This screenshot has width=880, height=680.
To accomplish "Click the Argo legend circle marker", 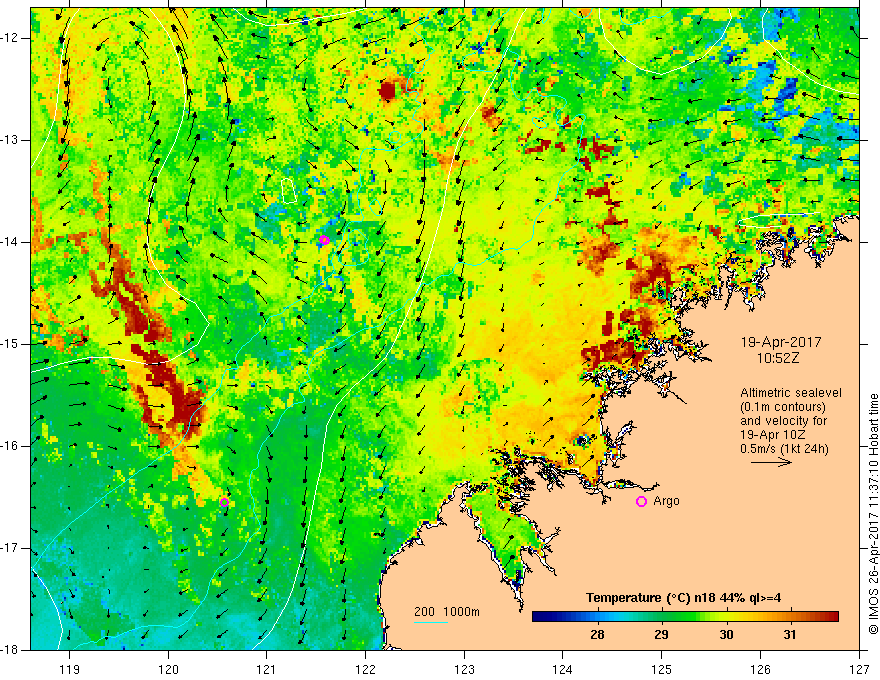I will coord(641,502).
